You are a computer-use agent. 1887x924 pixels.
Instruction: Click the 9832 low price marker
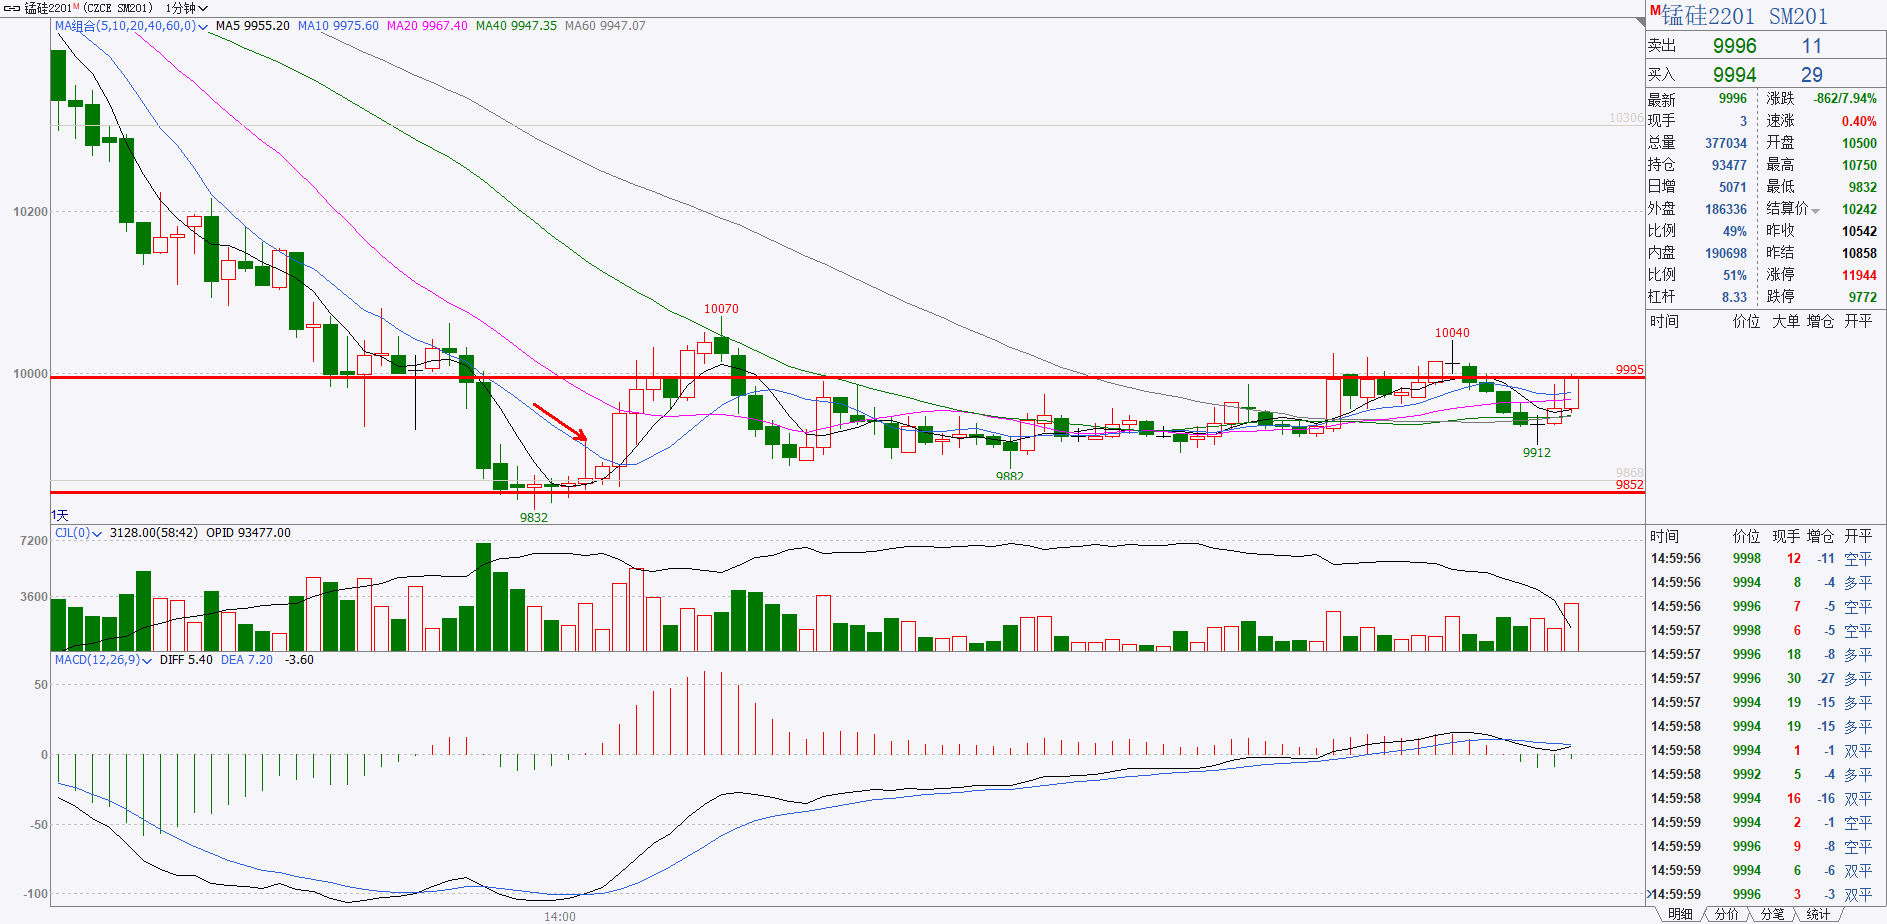pyautogui.click(x=534, y=518)
